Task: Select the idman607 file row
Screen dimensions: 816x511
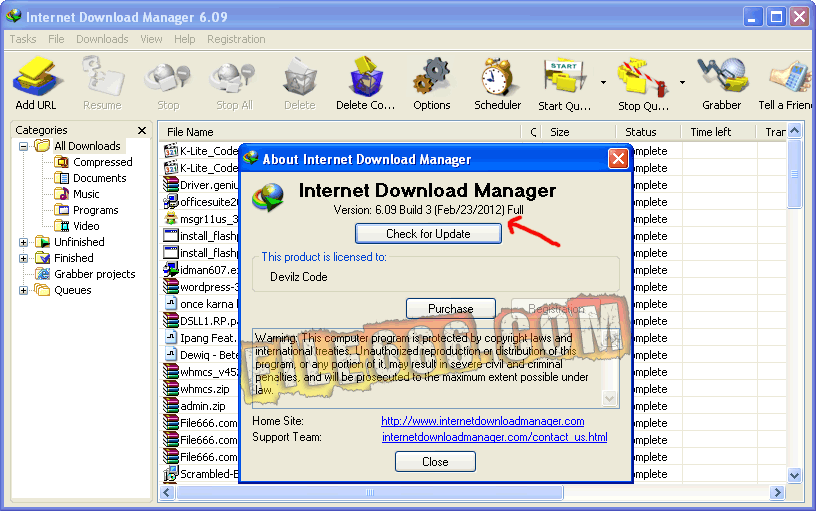Action: [x=201, y=270]
